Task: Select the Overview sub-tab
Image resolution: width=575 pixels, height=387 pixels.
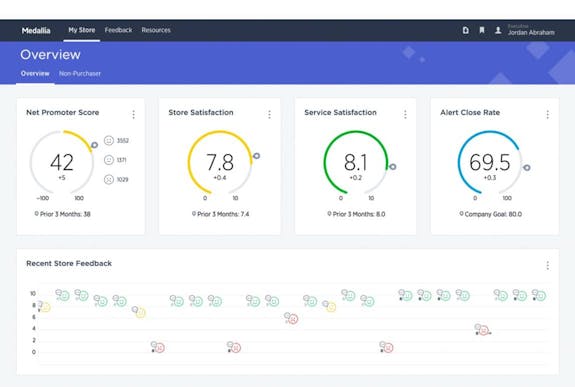Action: tap(35, 73)
